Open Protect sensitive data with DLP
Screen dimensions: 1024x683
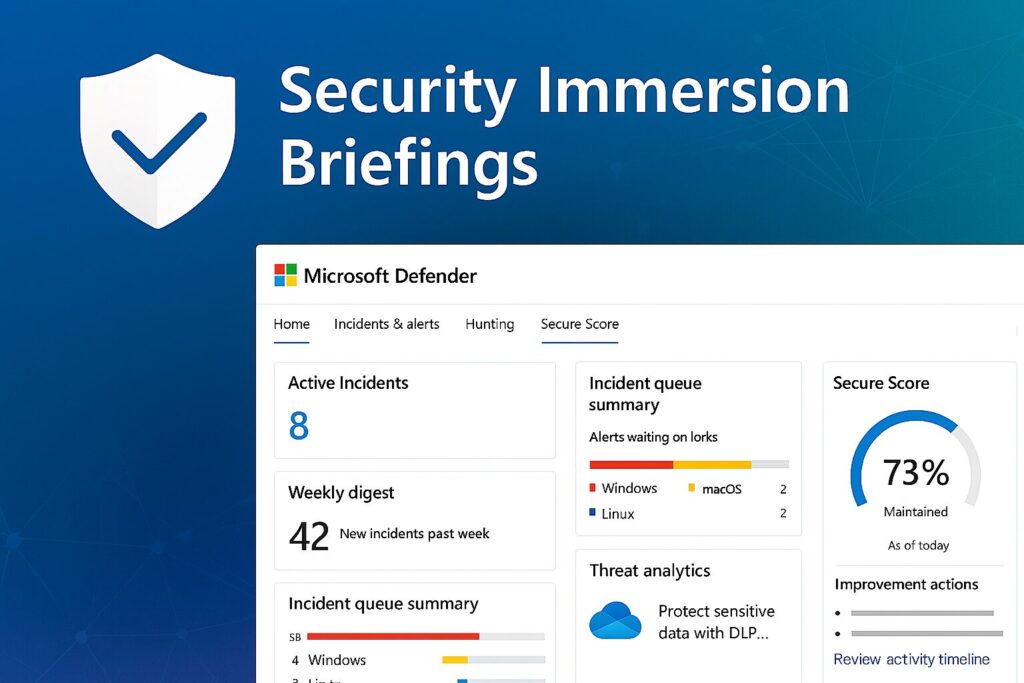point(716,621)
